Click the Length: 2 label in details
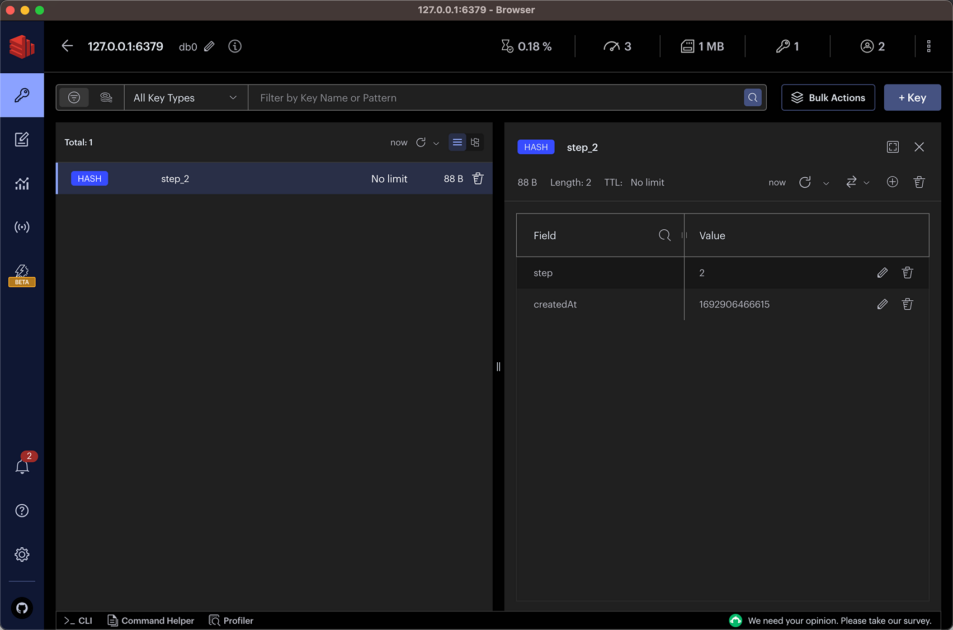This screenshot has height=630, width=953. (x=570, y=182)
